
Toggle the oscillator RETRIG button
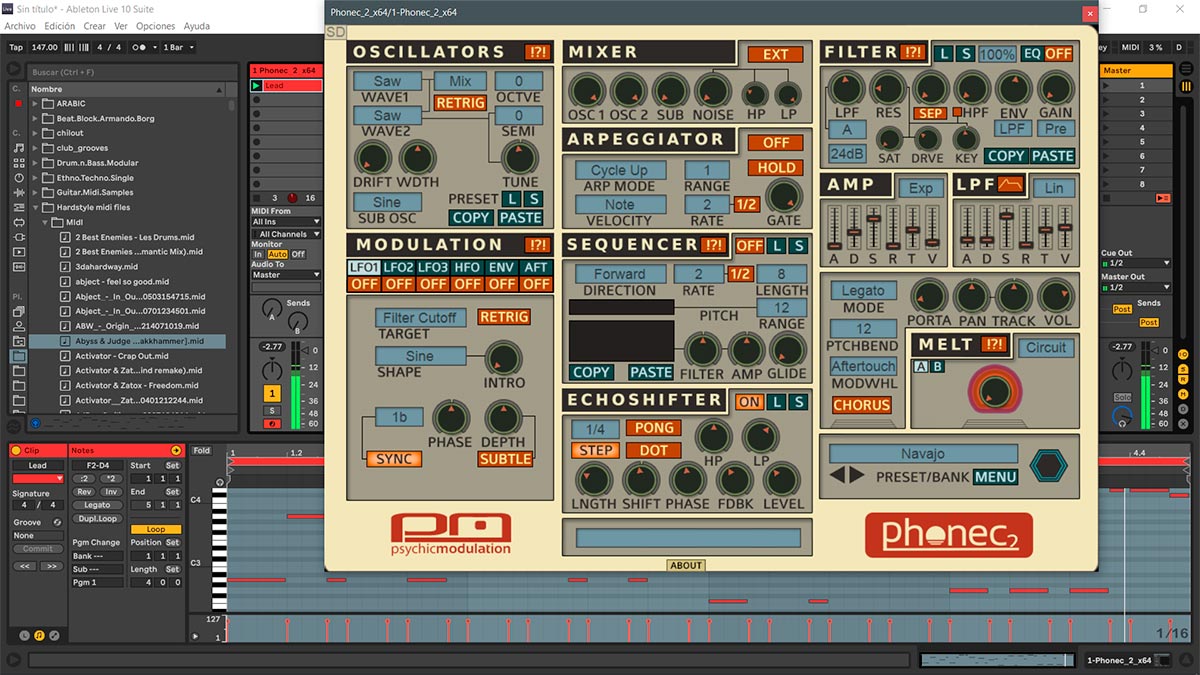click(x=460, y=102)
